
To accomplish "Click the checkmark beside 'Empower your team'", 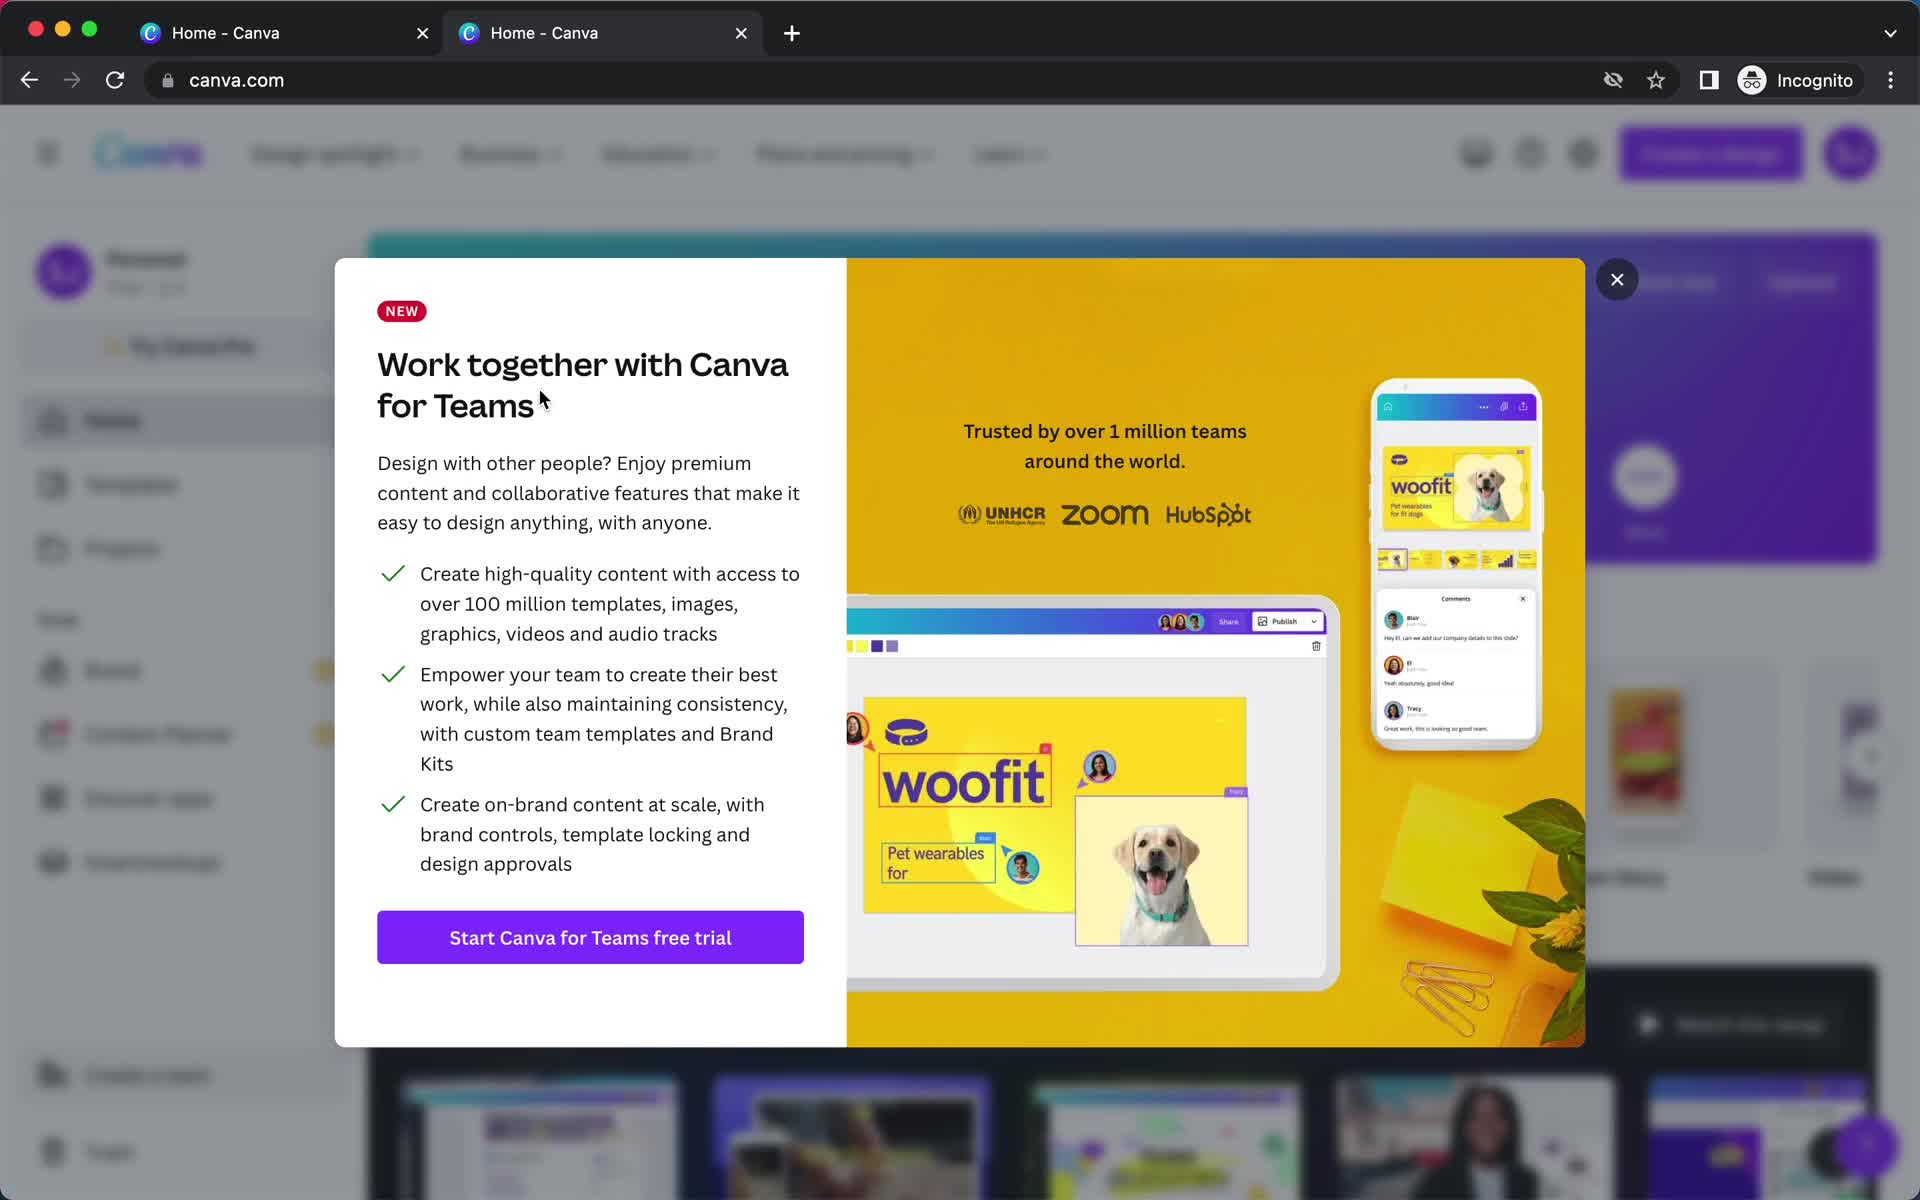I will pyautogui.click(x=393, y=674).
